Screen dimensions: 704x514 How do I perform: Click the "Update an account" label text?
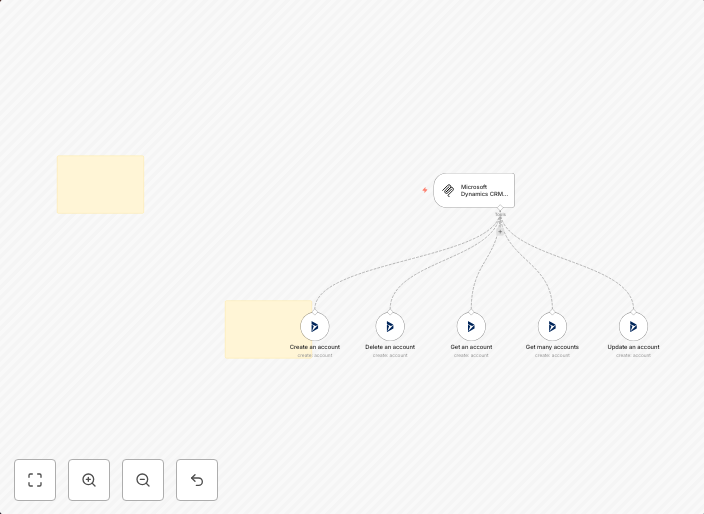coord(633,347)
